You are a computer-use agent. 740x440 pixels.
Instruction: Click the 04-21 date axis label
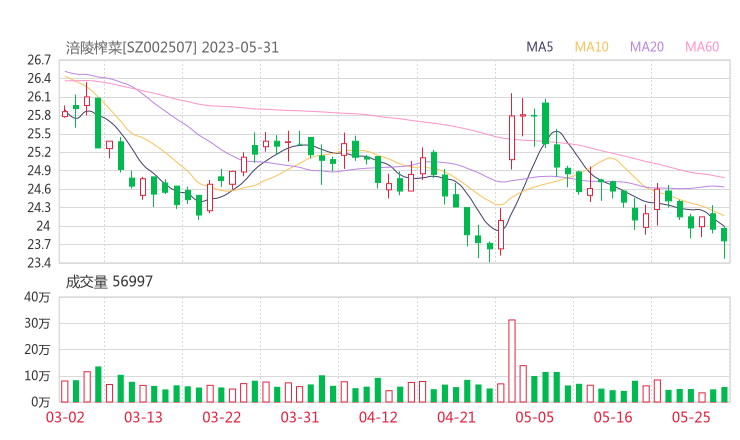(x=456, y=417)
